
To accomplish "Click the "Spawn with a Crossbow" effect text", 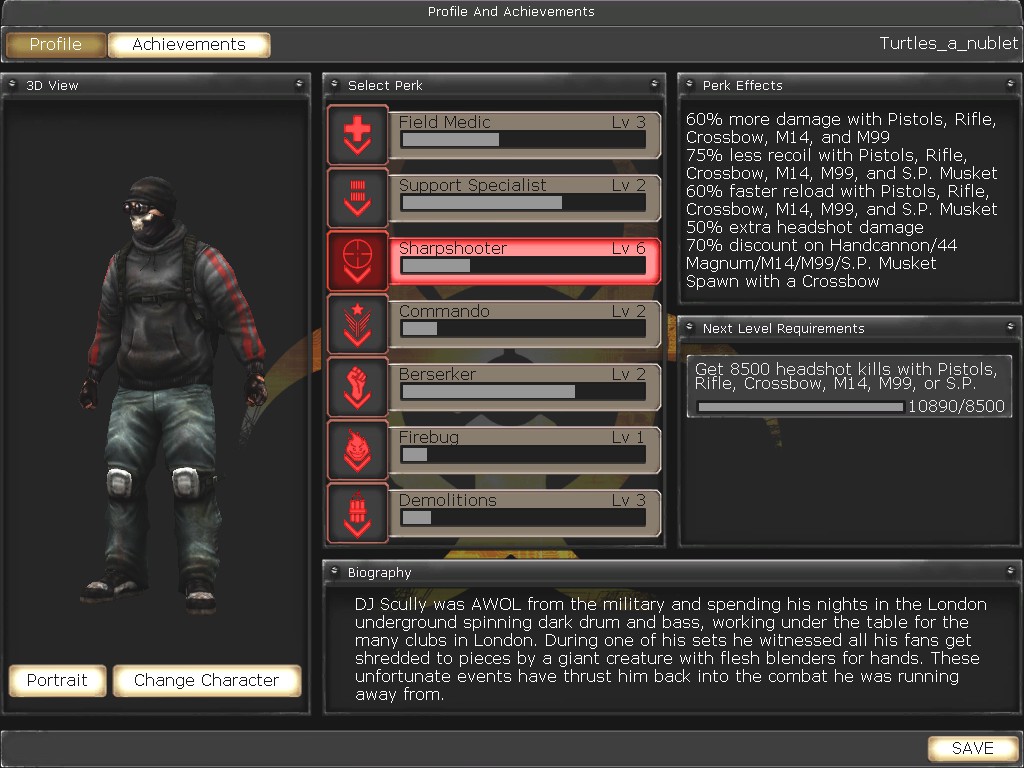I will click(782, 281).
